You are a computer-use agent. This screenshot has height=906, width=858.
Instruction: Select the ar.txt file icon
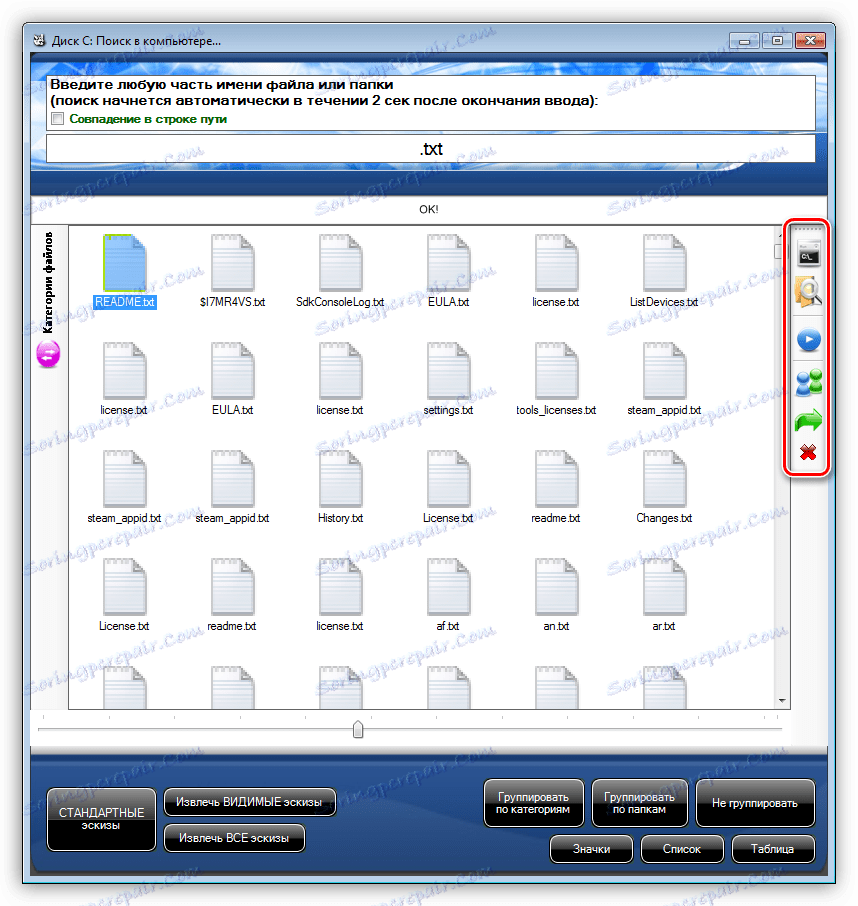[x=664, y=587]
